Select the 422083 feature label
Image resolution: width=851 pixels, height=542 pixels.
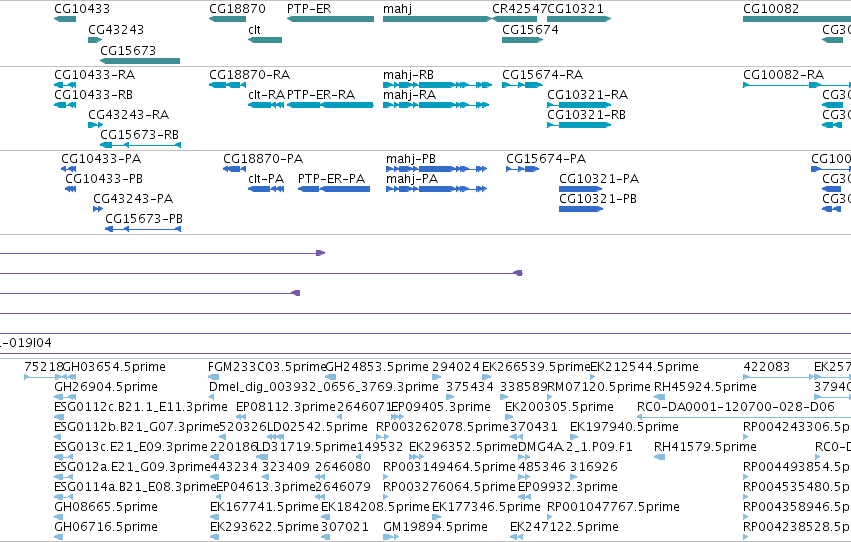(x=766, y=367)
